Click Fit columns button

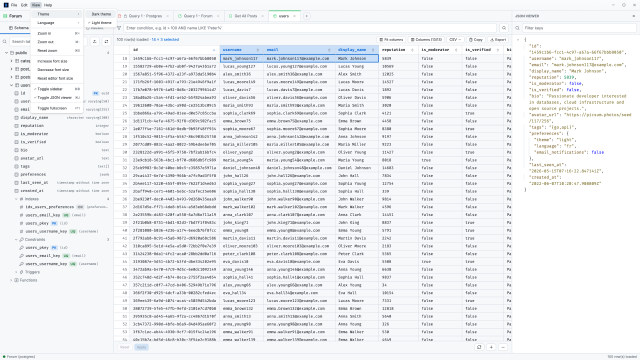click(391, 40)
